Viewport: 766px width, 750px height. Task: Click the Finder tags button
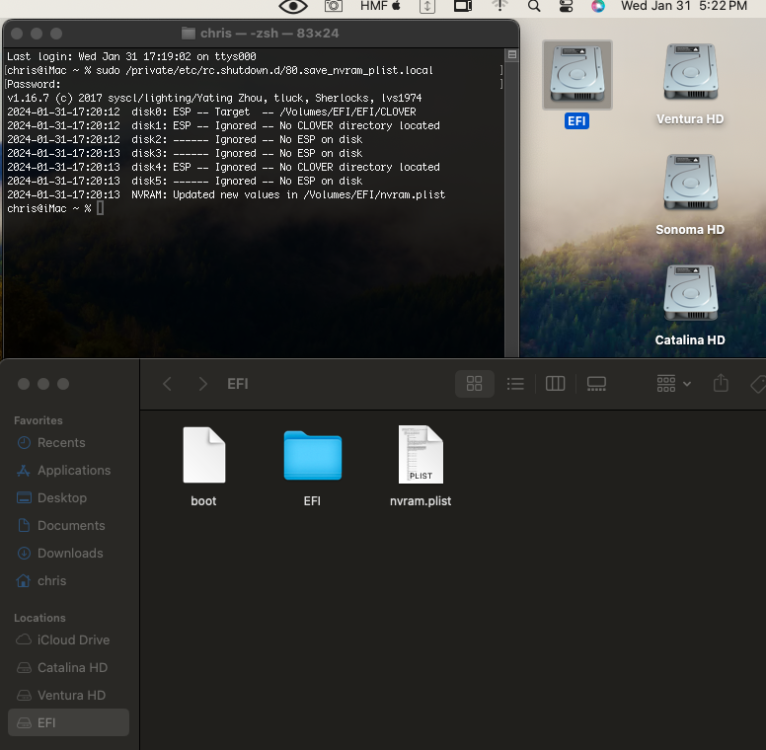[x=758, y=384]
